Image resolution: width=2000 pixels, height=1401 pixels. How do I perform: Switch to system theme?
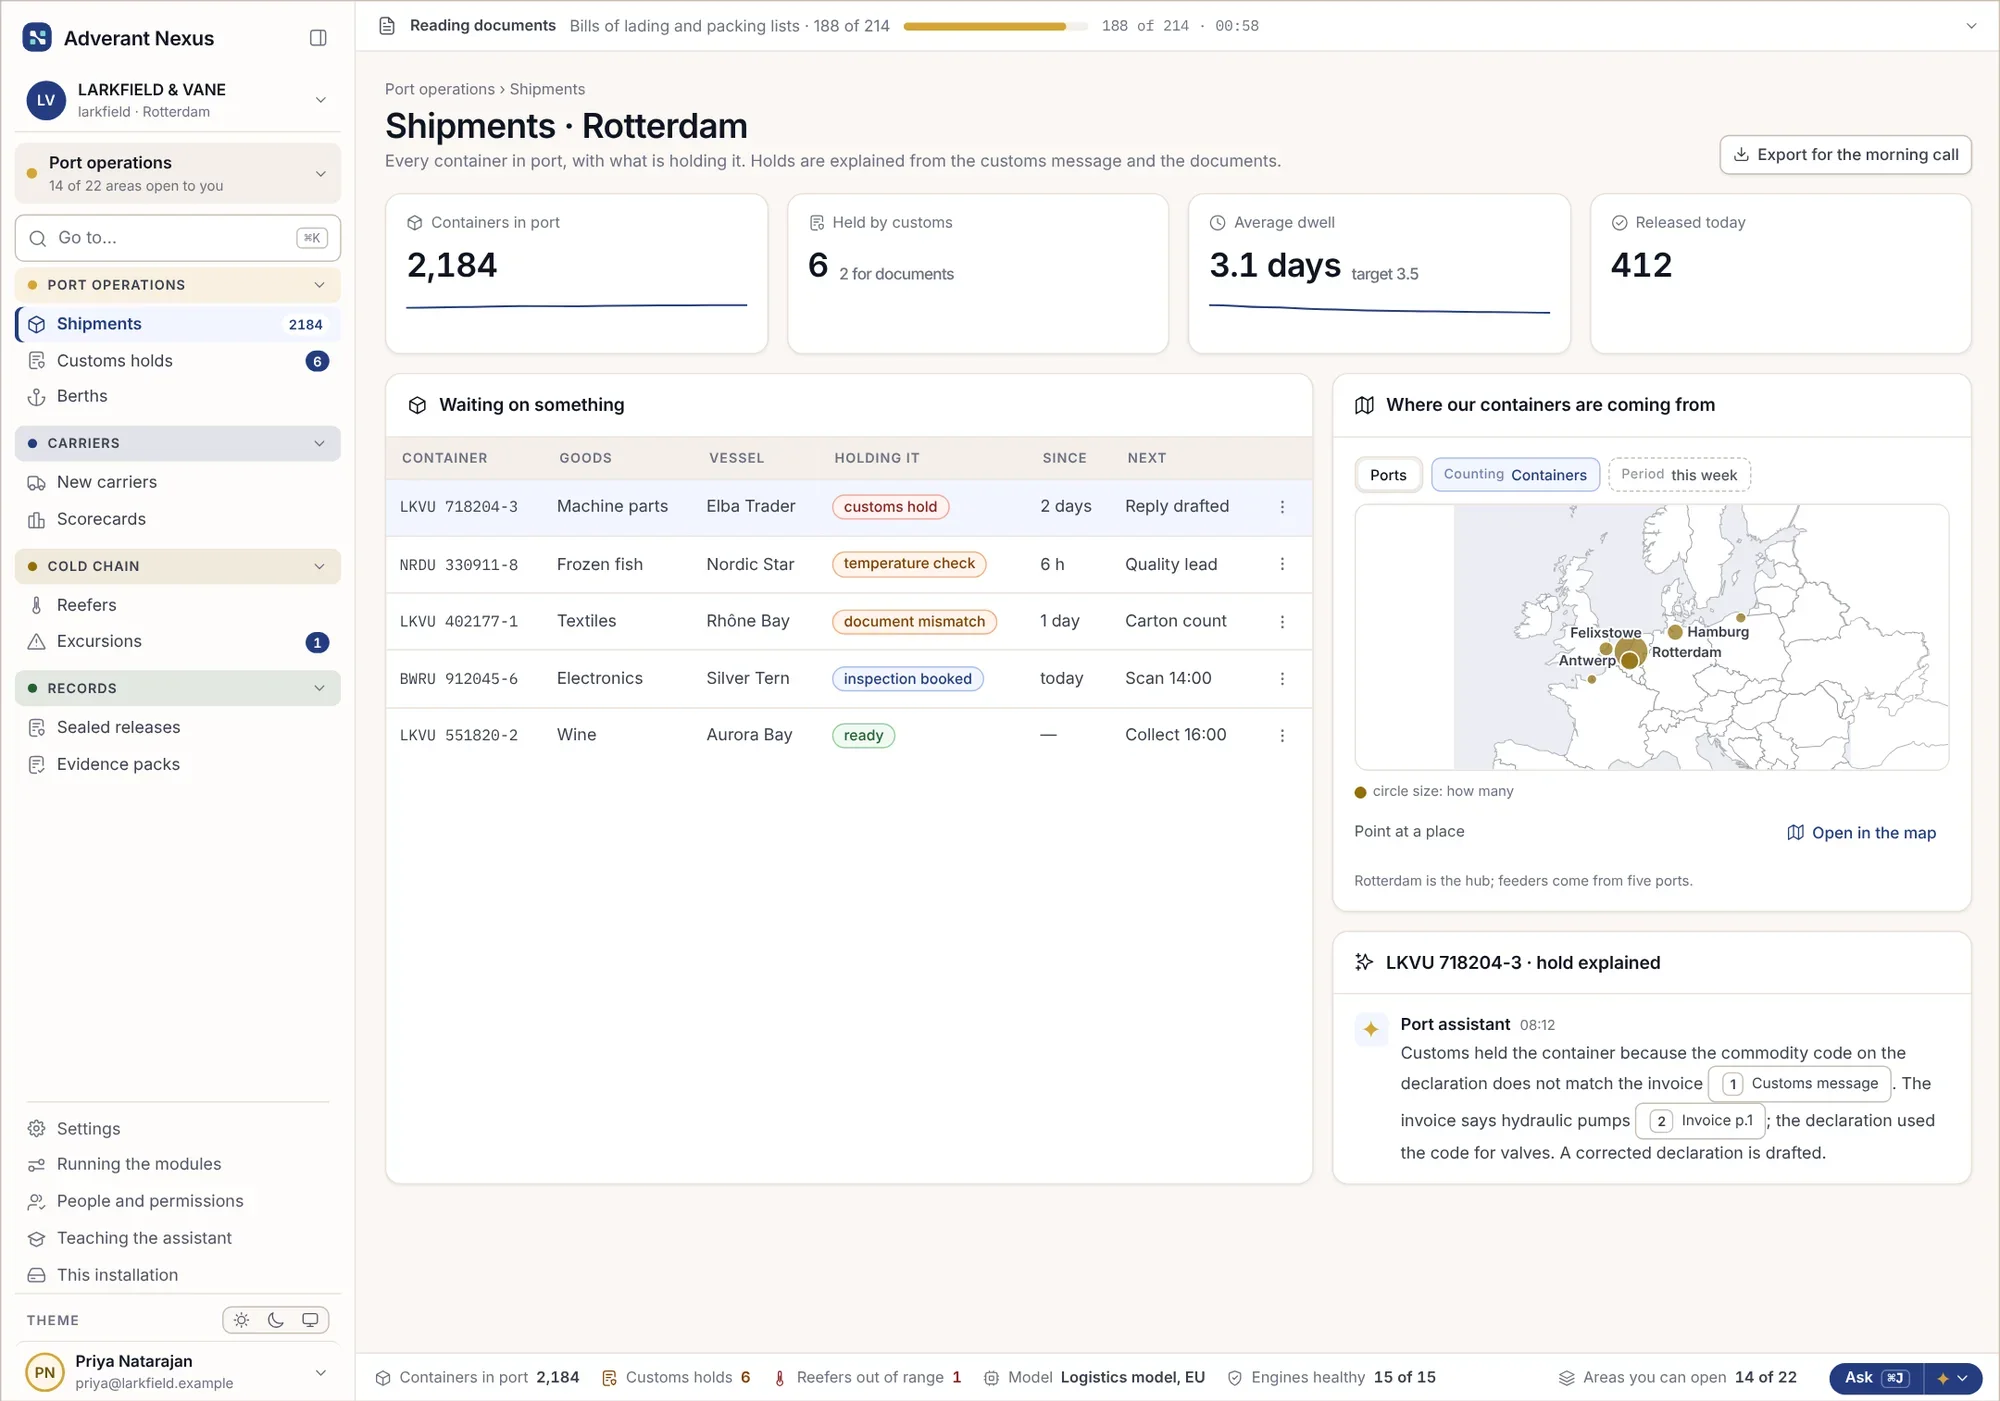coord(310,1321)
